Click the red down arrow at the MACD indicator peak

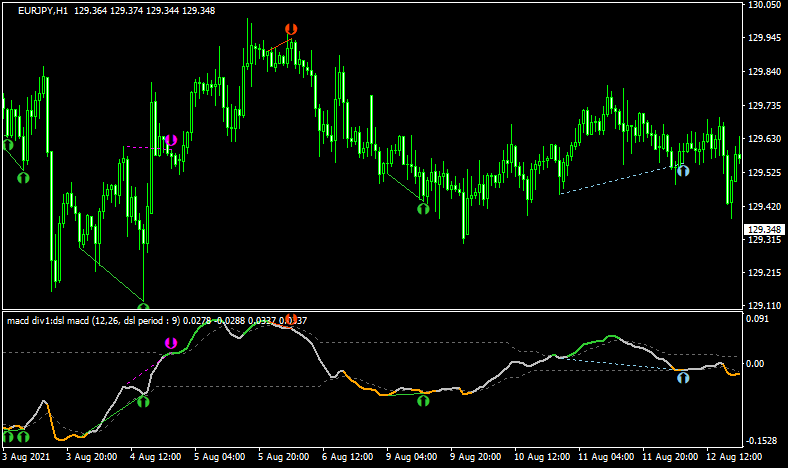291,320
